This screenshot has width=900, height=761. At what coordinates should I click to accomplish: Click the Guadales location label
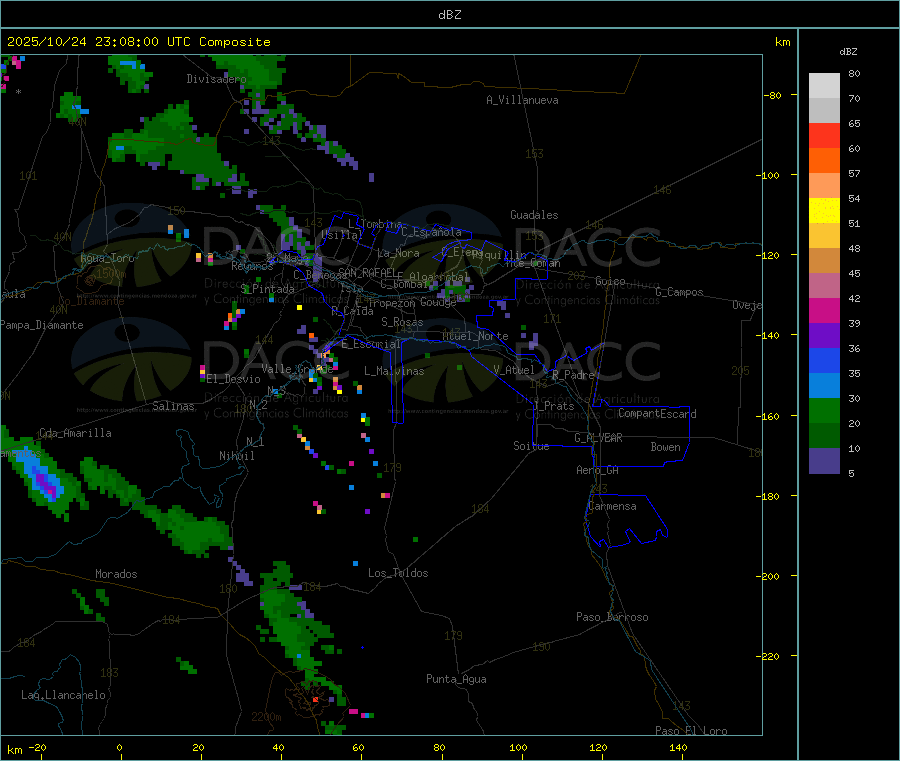point(534,215)
